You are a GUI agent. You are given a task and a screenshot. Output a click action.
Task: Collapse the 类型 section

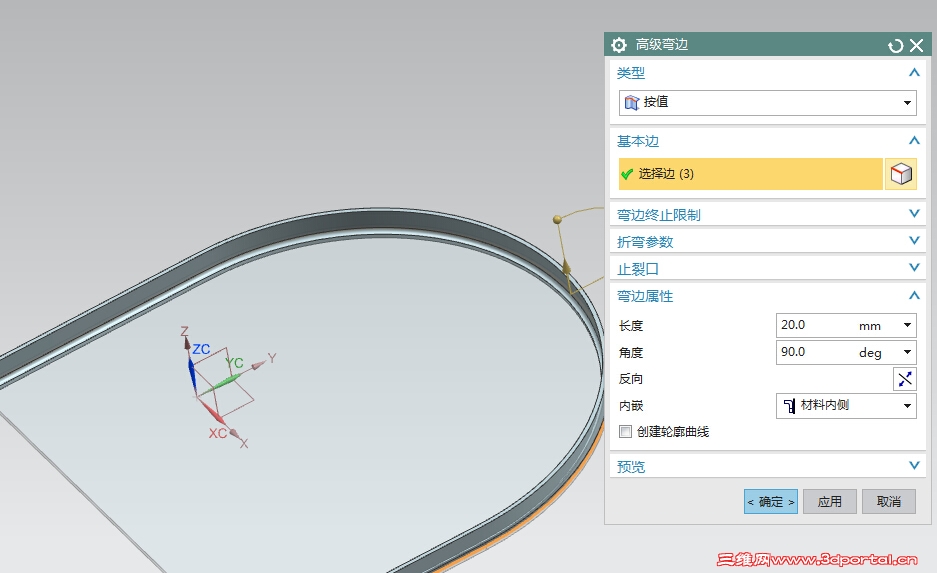pyautogui.click(x=914, y=73)
